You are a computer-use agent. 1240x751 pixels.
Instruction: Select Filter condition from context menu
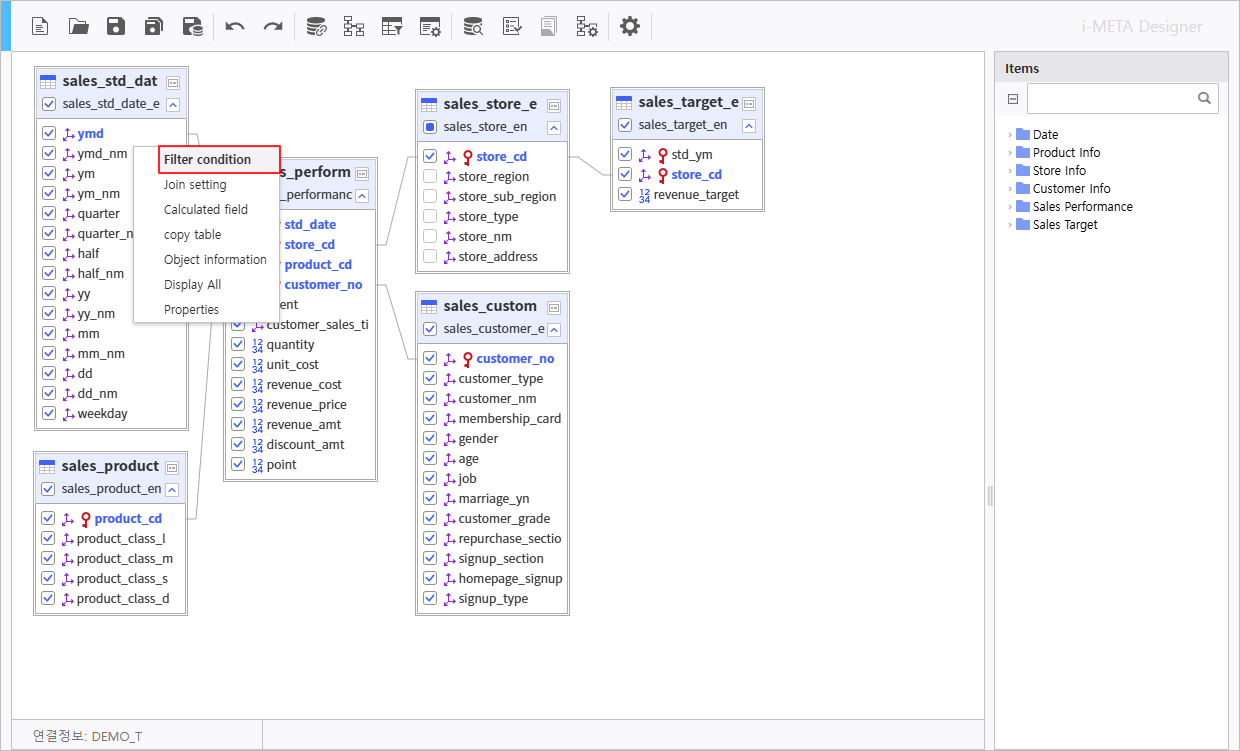tap(207, 160)
